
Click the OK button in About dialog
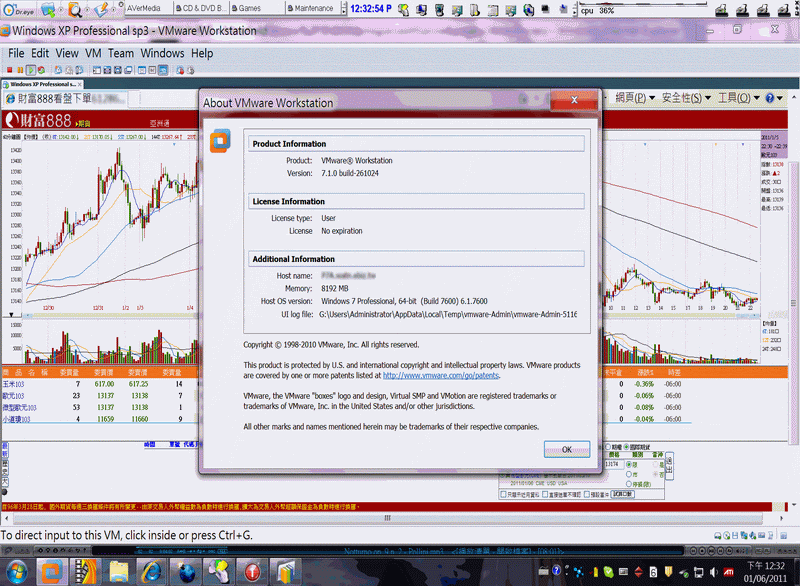pyautogui.click(x=566, y=449)
